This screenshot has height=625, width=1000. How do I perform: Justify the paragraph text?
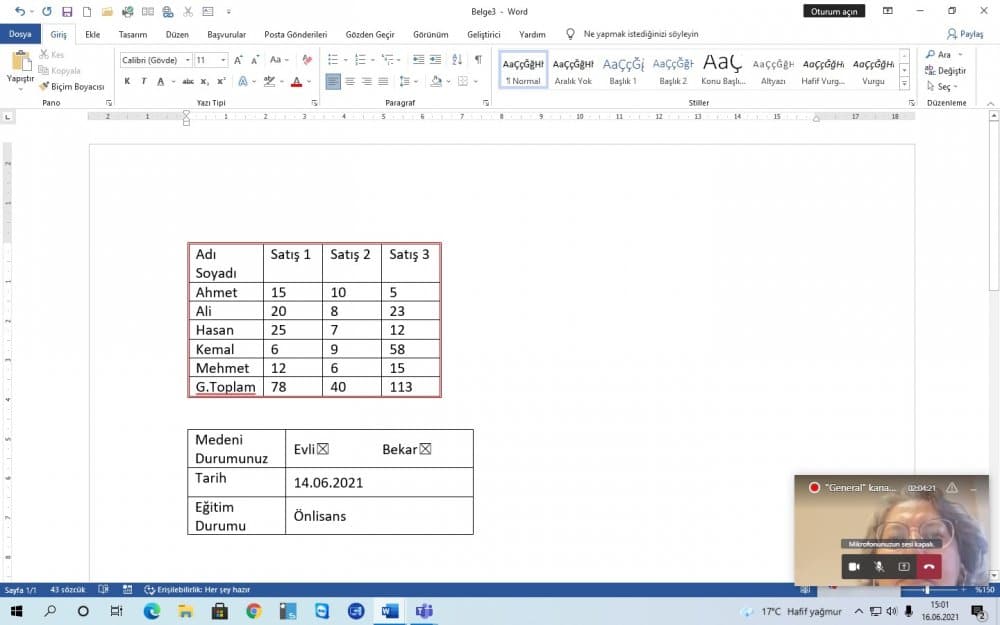point(383,81)
